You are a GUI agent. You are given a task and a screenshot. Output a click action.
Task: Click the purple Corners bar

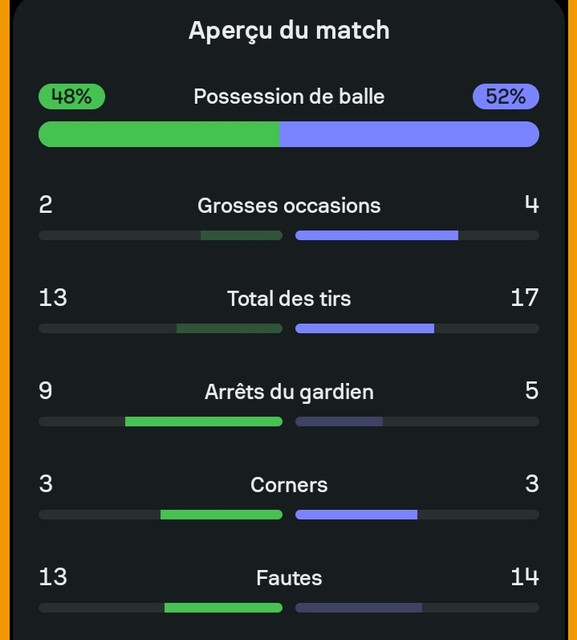(x=356, y=515)
